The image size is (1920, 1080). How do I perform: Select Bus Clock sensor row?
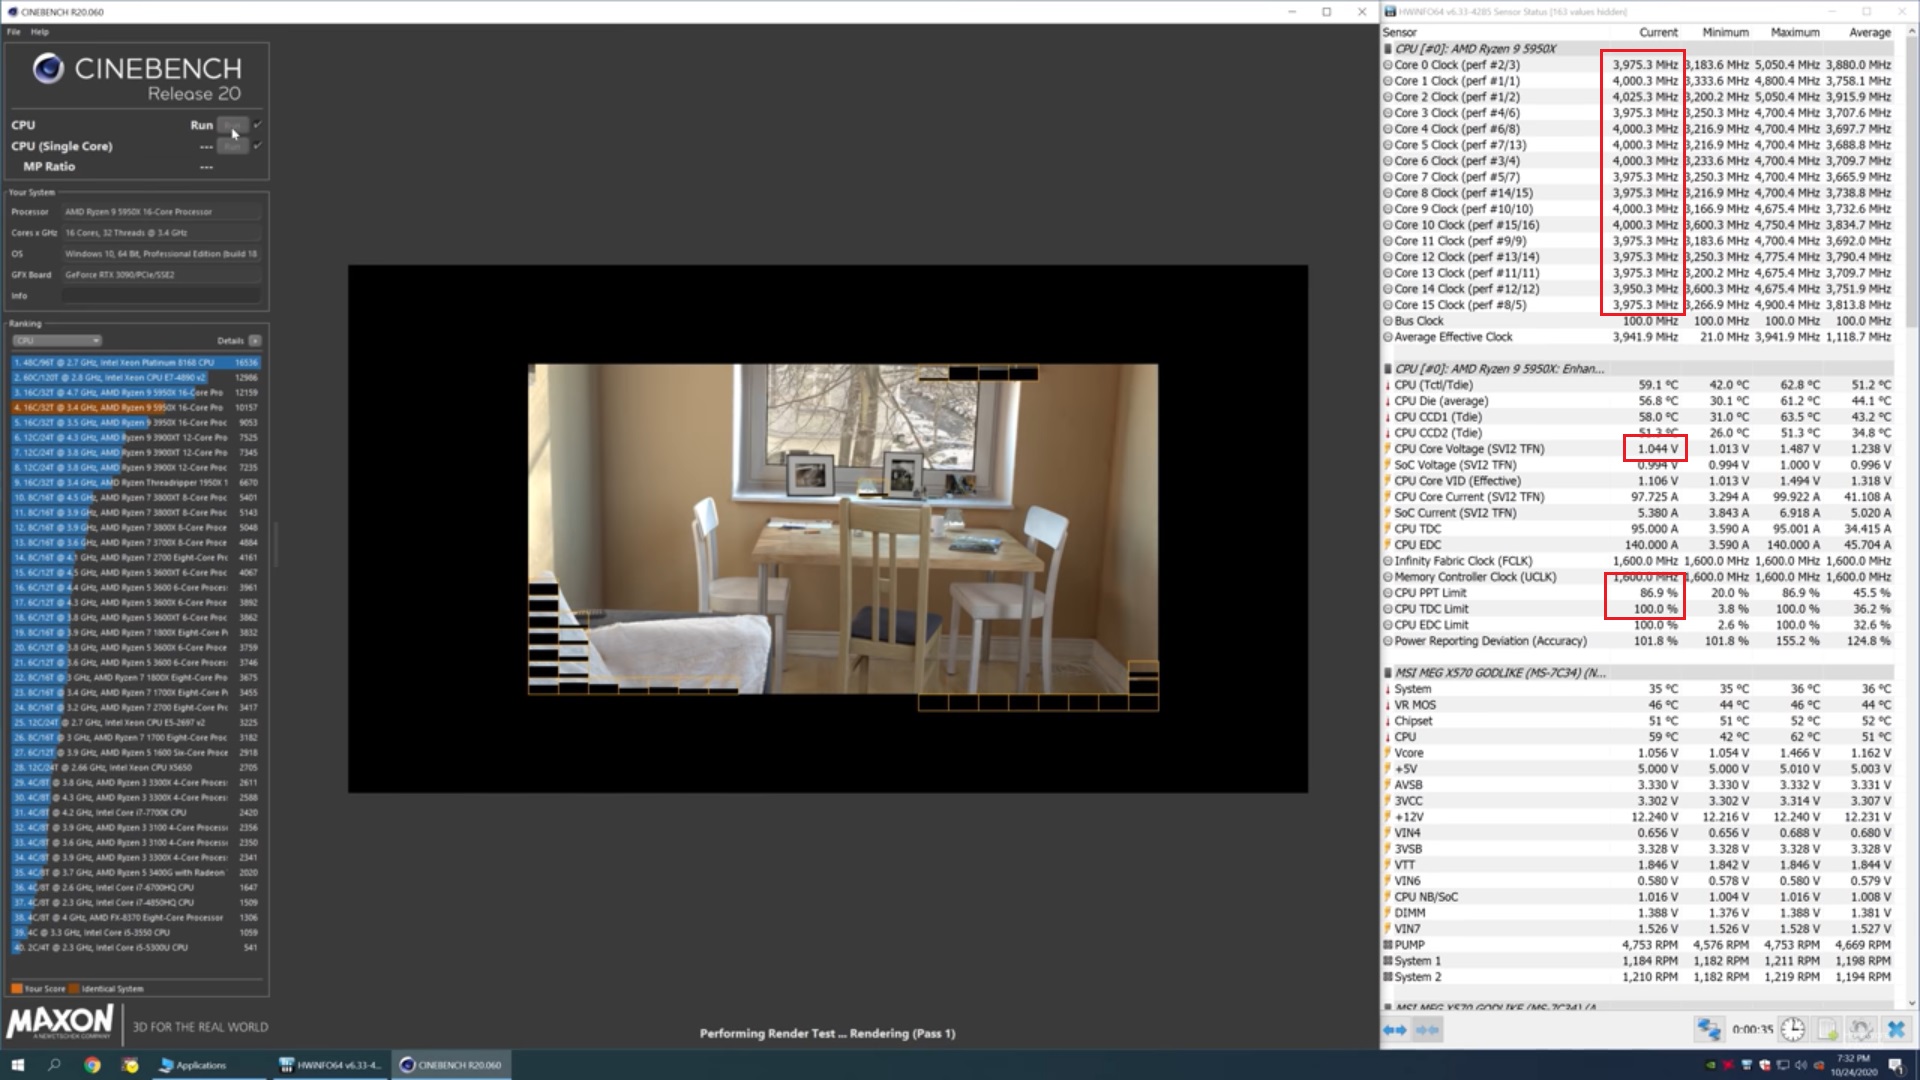(1638, 321)
